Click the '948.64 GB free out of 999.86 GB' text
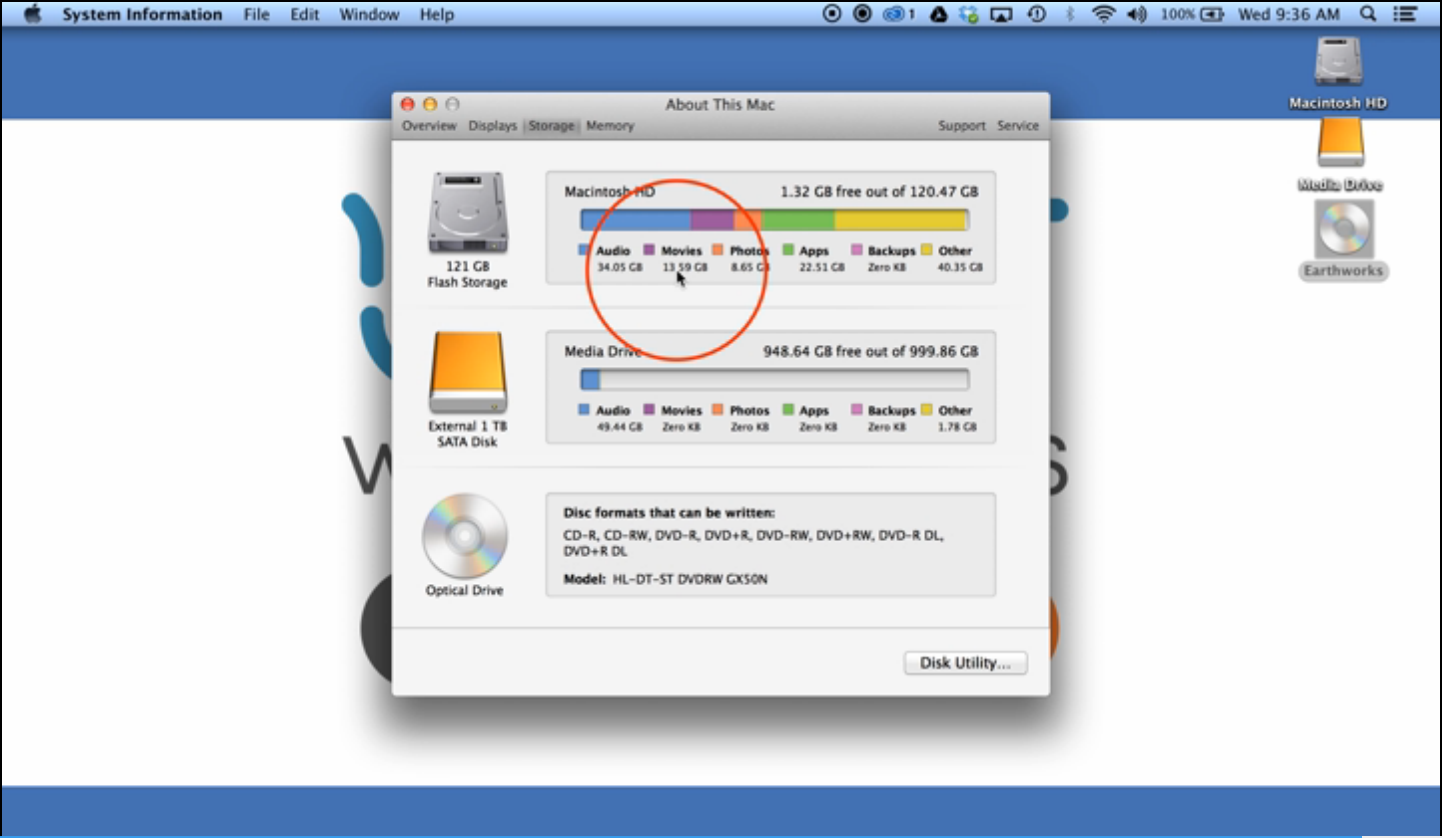This screenshot has height=838, width=1442. (x=871, y=351)
